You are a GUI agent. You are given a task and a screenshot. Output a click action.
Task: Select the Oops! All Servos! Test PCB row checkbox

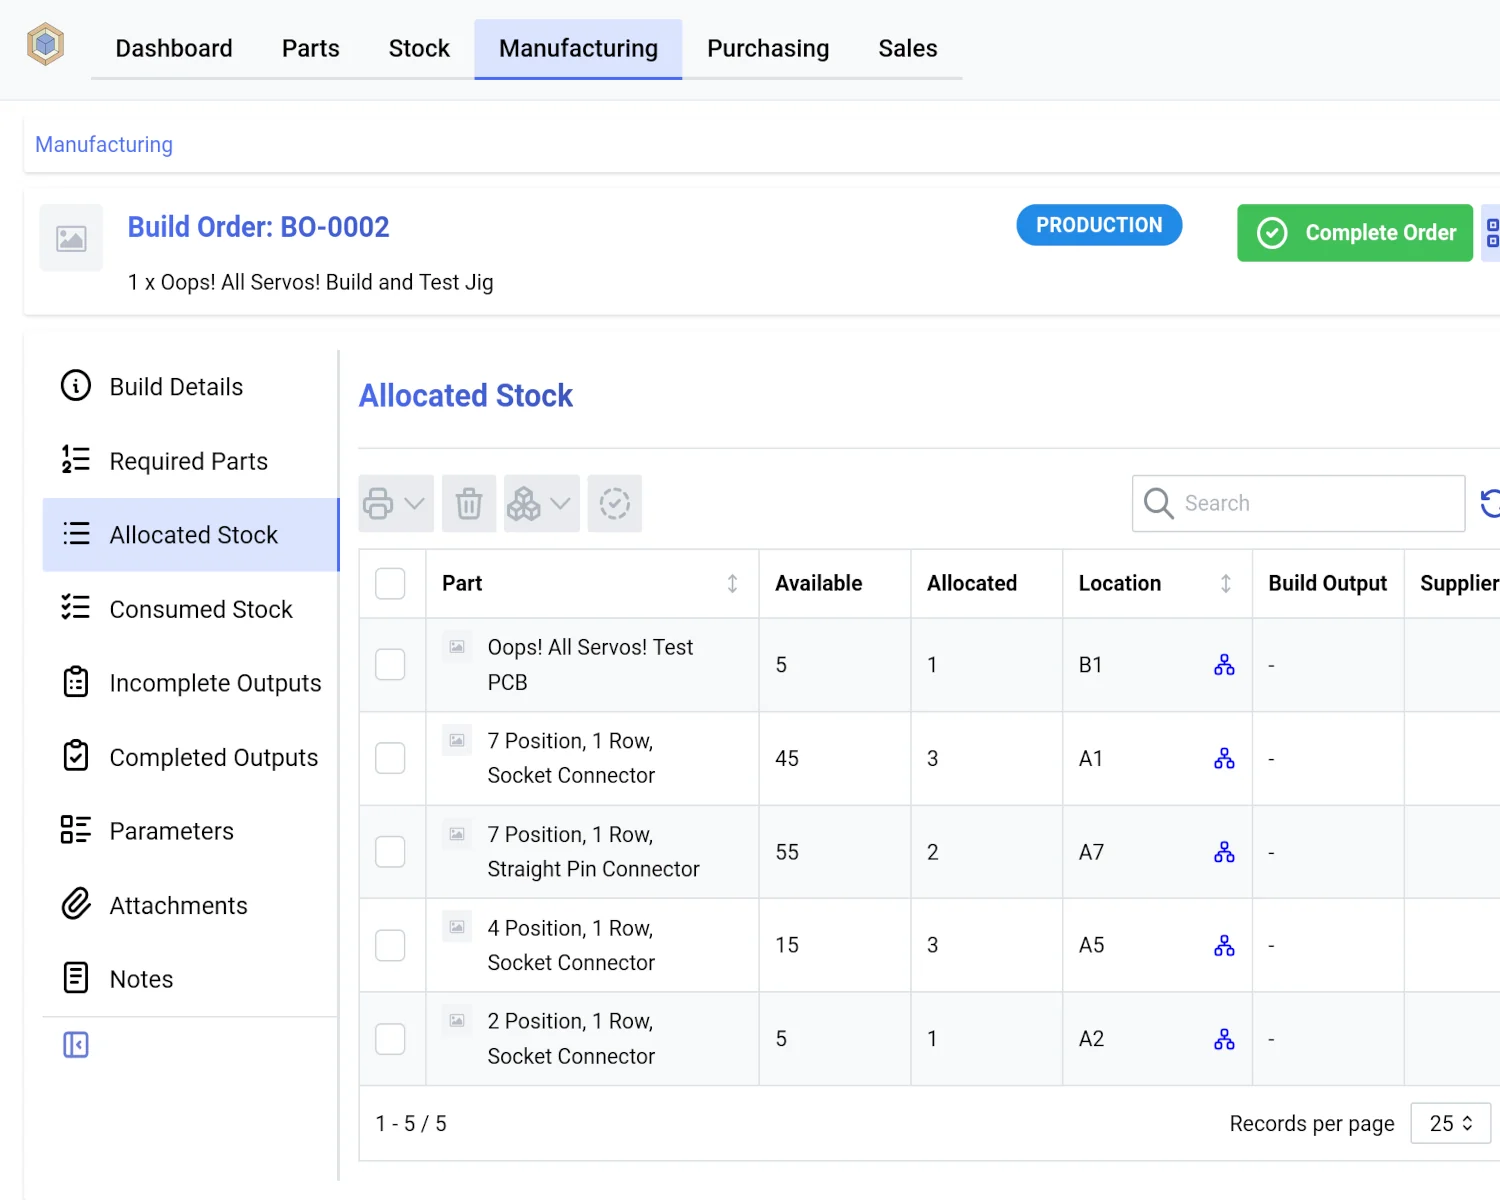(x=390, y=665)
